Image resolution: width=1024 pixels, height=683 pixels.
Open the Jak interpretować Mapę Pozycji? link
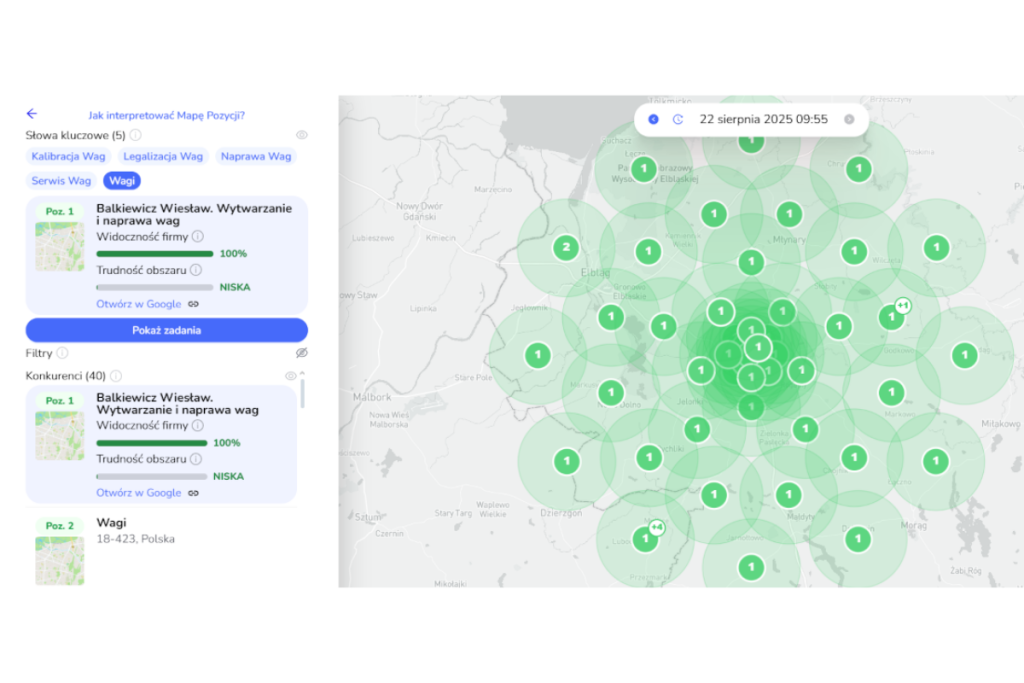pyautogui.click(x=167, y=116)
